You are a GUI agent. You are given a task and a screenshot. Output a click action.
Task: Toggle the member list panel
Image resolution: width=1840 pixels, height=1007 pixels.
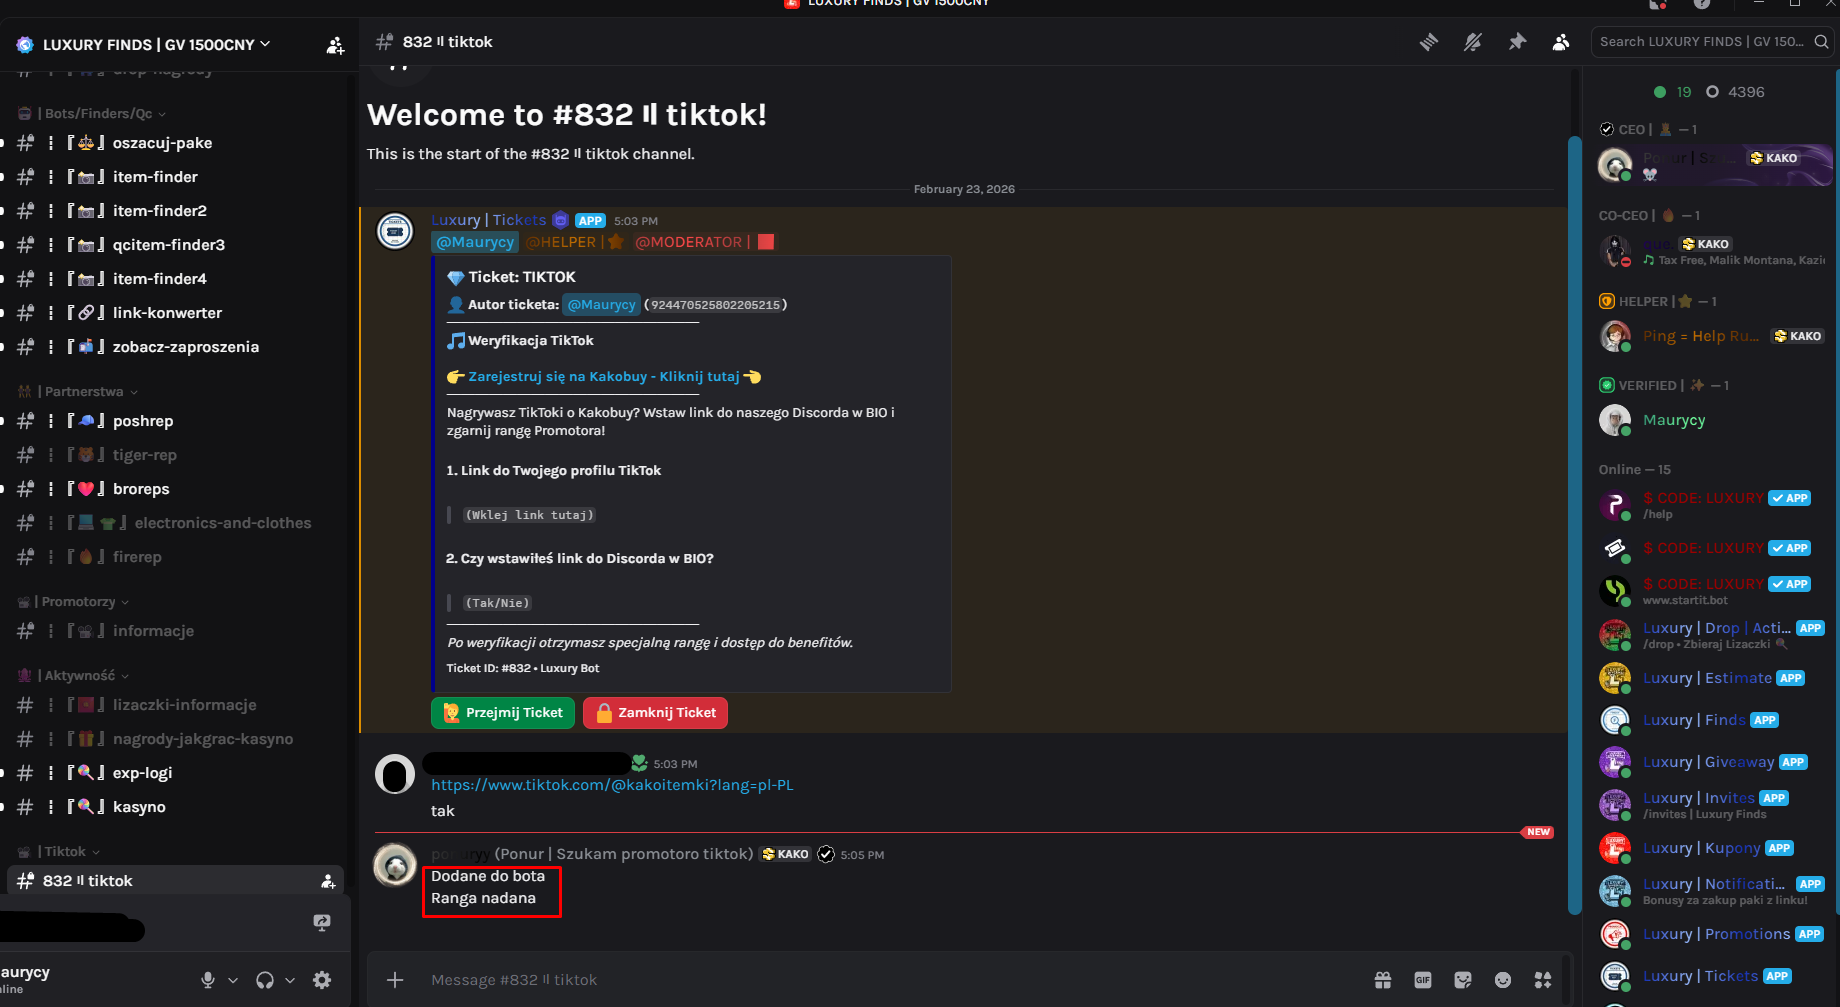point(1561,42)
